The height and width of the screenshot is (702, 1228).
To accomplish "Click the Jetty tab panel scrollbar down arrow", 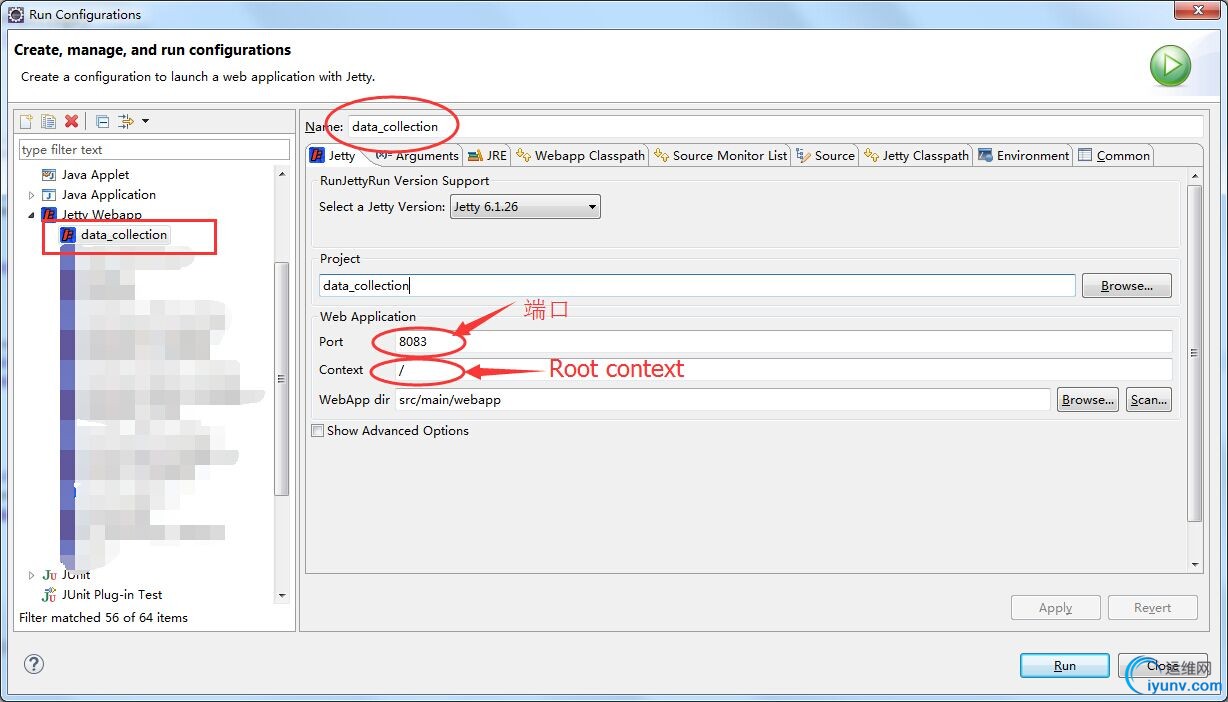I will (x=1194, y=565).
